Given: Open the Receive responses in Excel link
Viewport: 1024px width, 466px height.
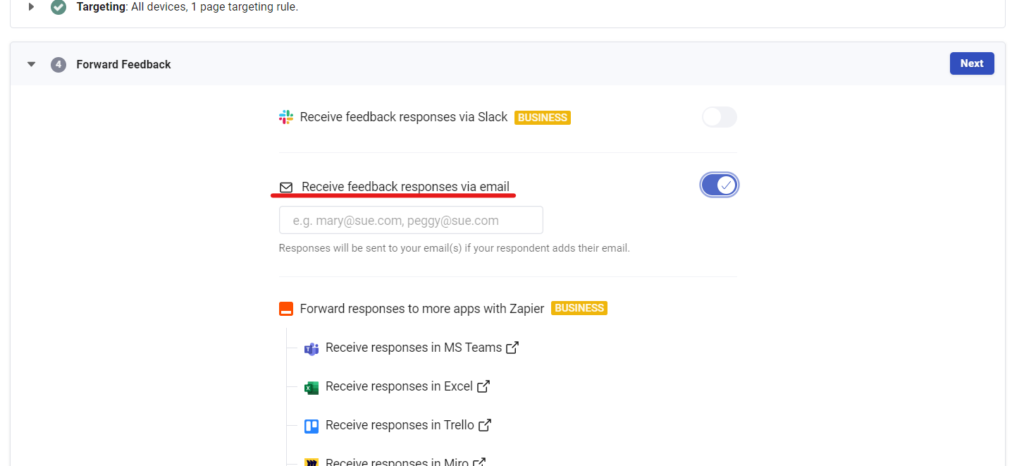Looking at the screenshot, I should pos(399,387).
